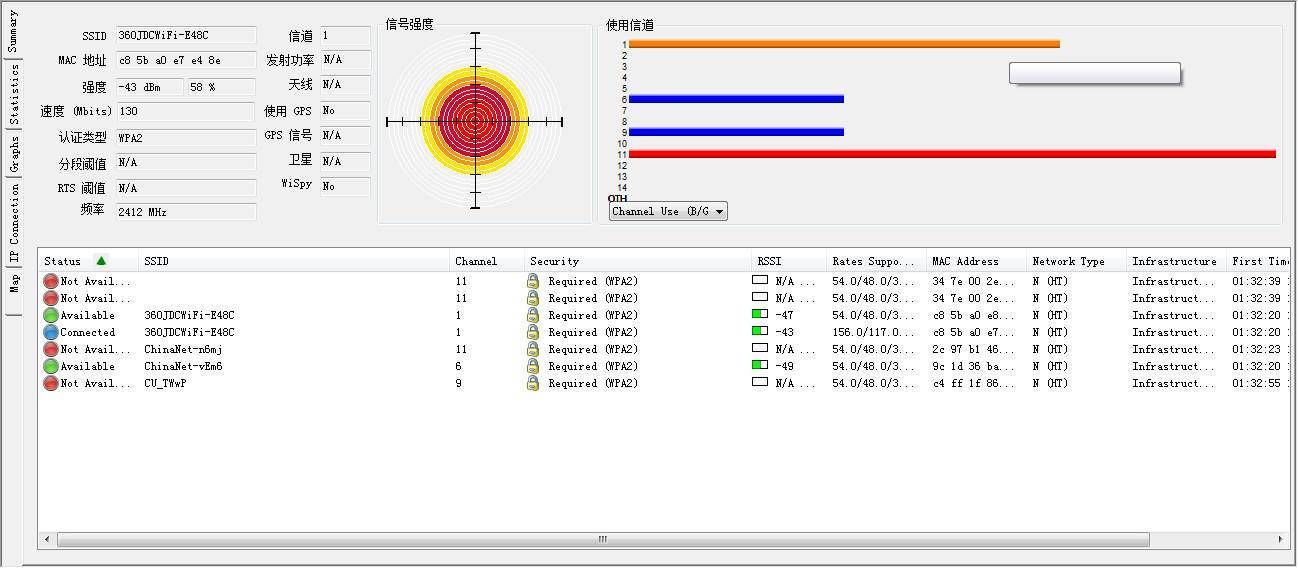
Task: Click the red channel 11 usage bar
Action: [950, 154]
